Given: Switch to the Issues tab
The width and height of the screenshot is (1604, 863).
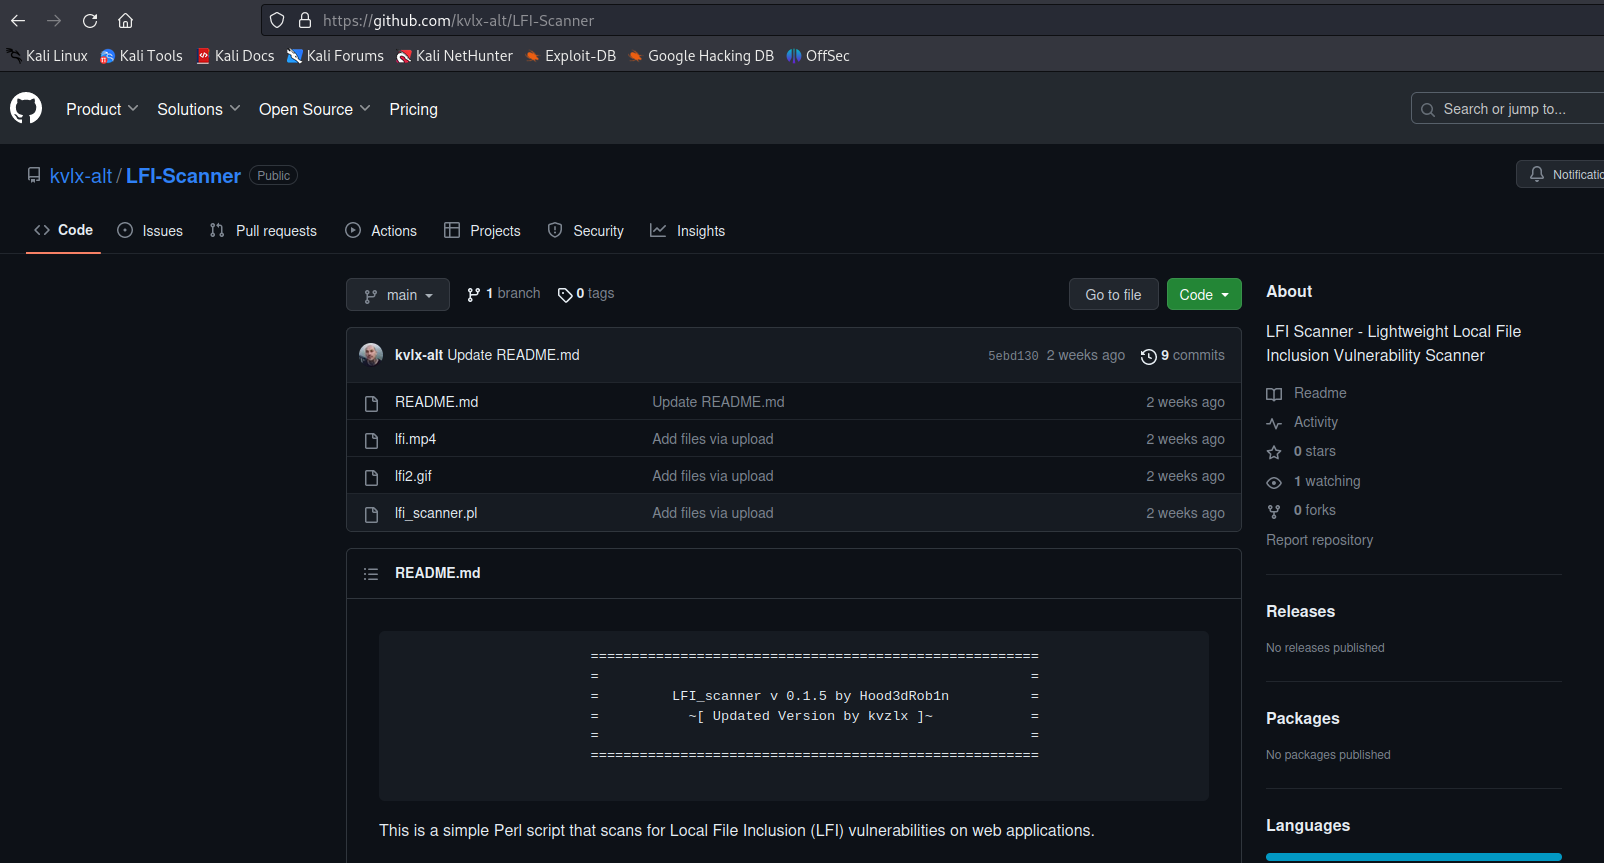Looking at the screenshot, I should coord(150,231).
